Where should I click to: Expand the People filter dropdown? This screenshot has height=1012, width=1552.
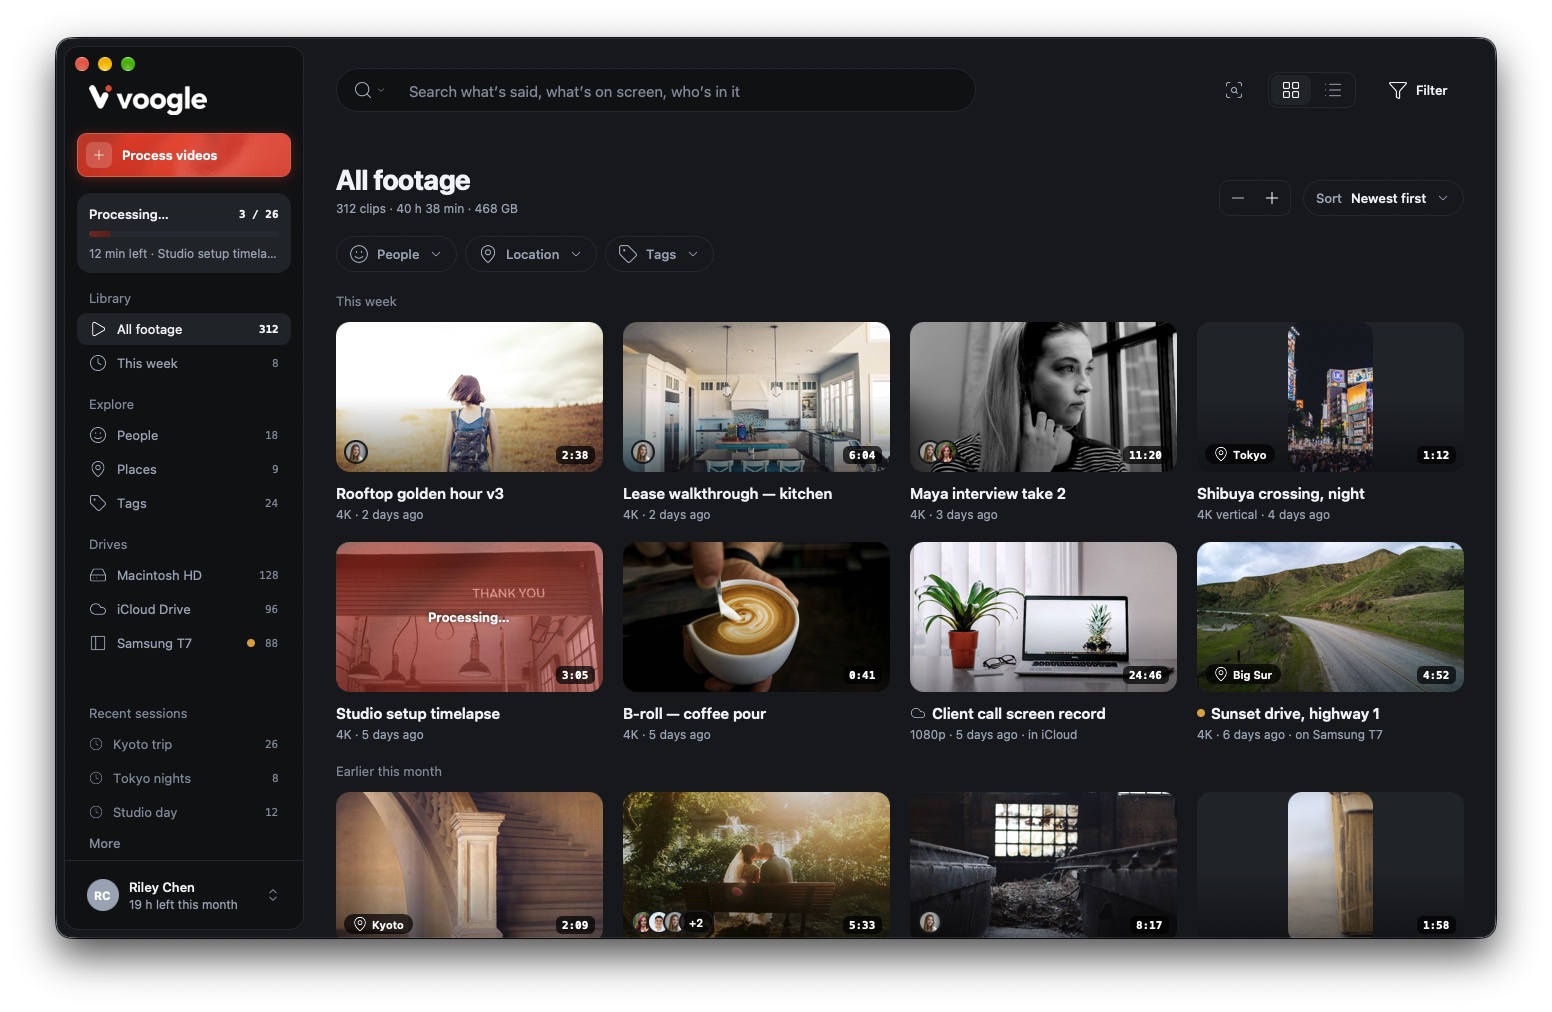396,254
